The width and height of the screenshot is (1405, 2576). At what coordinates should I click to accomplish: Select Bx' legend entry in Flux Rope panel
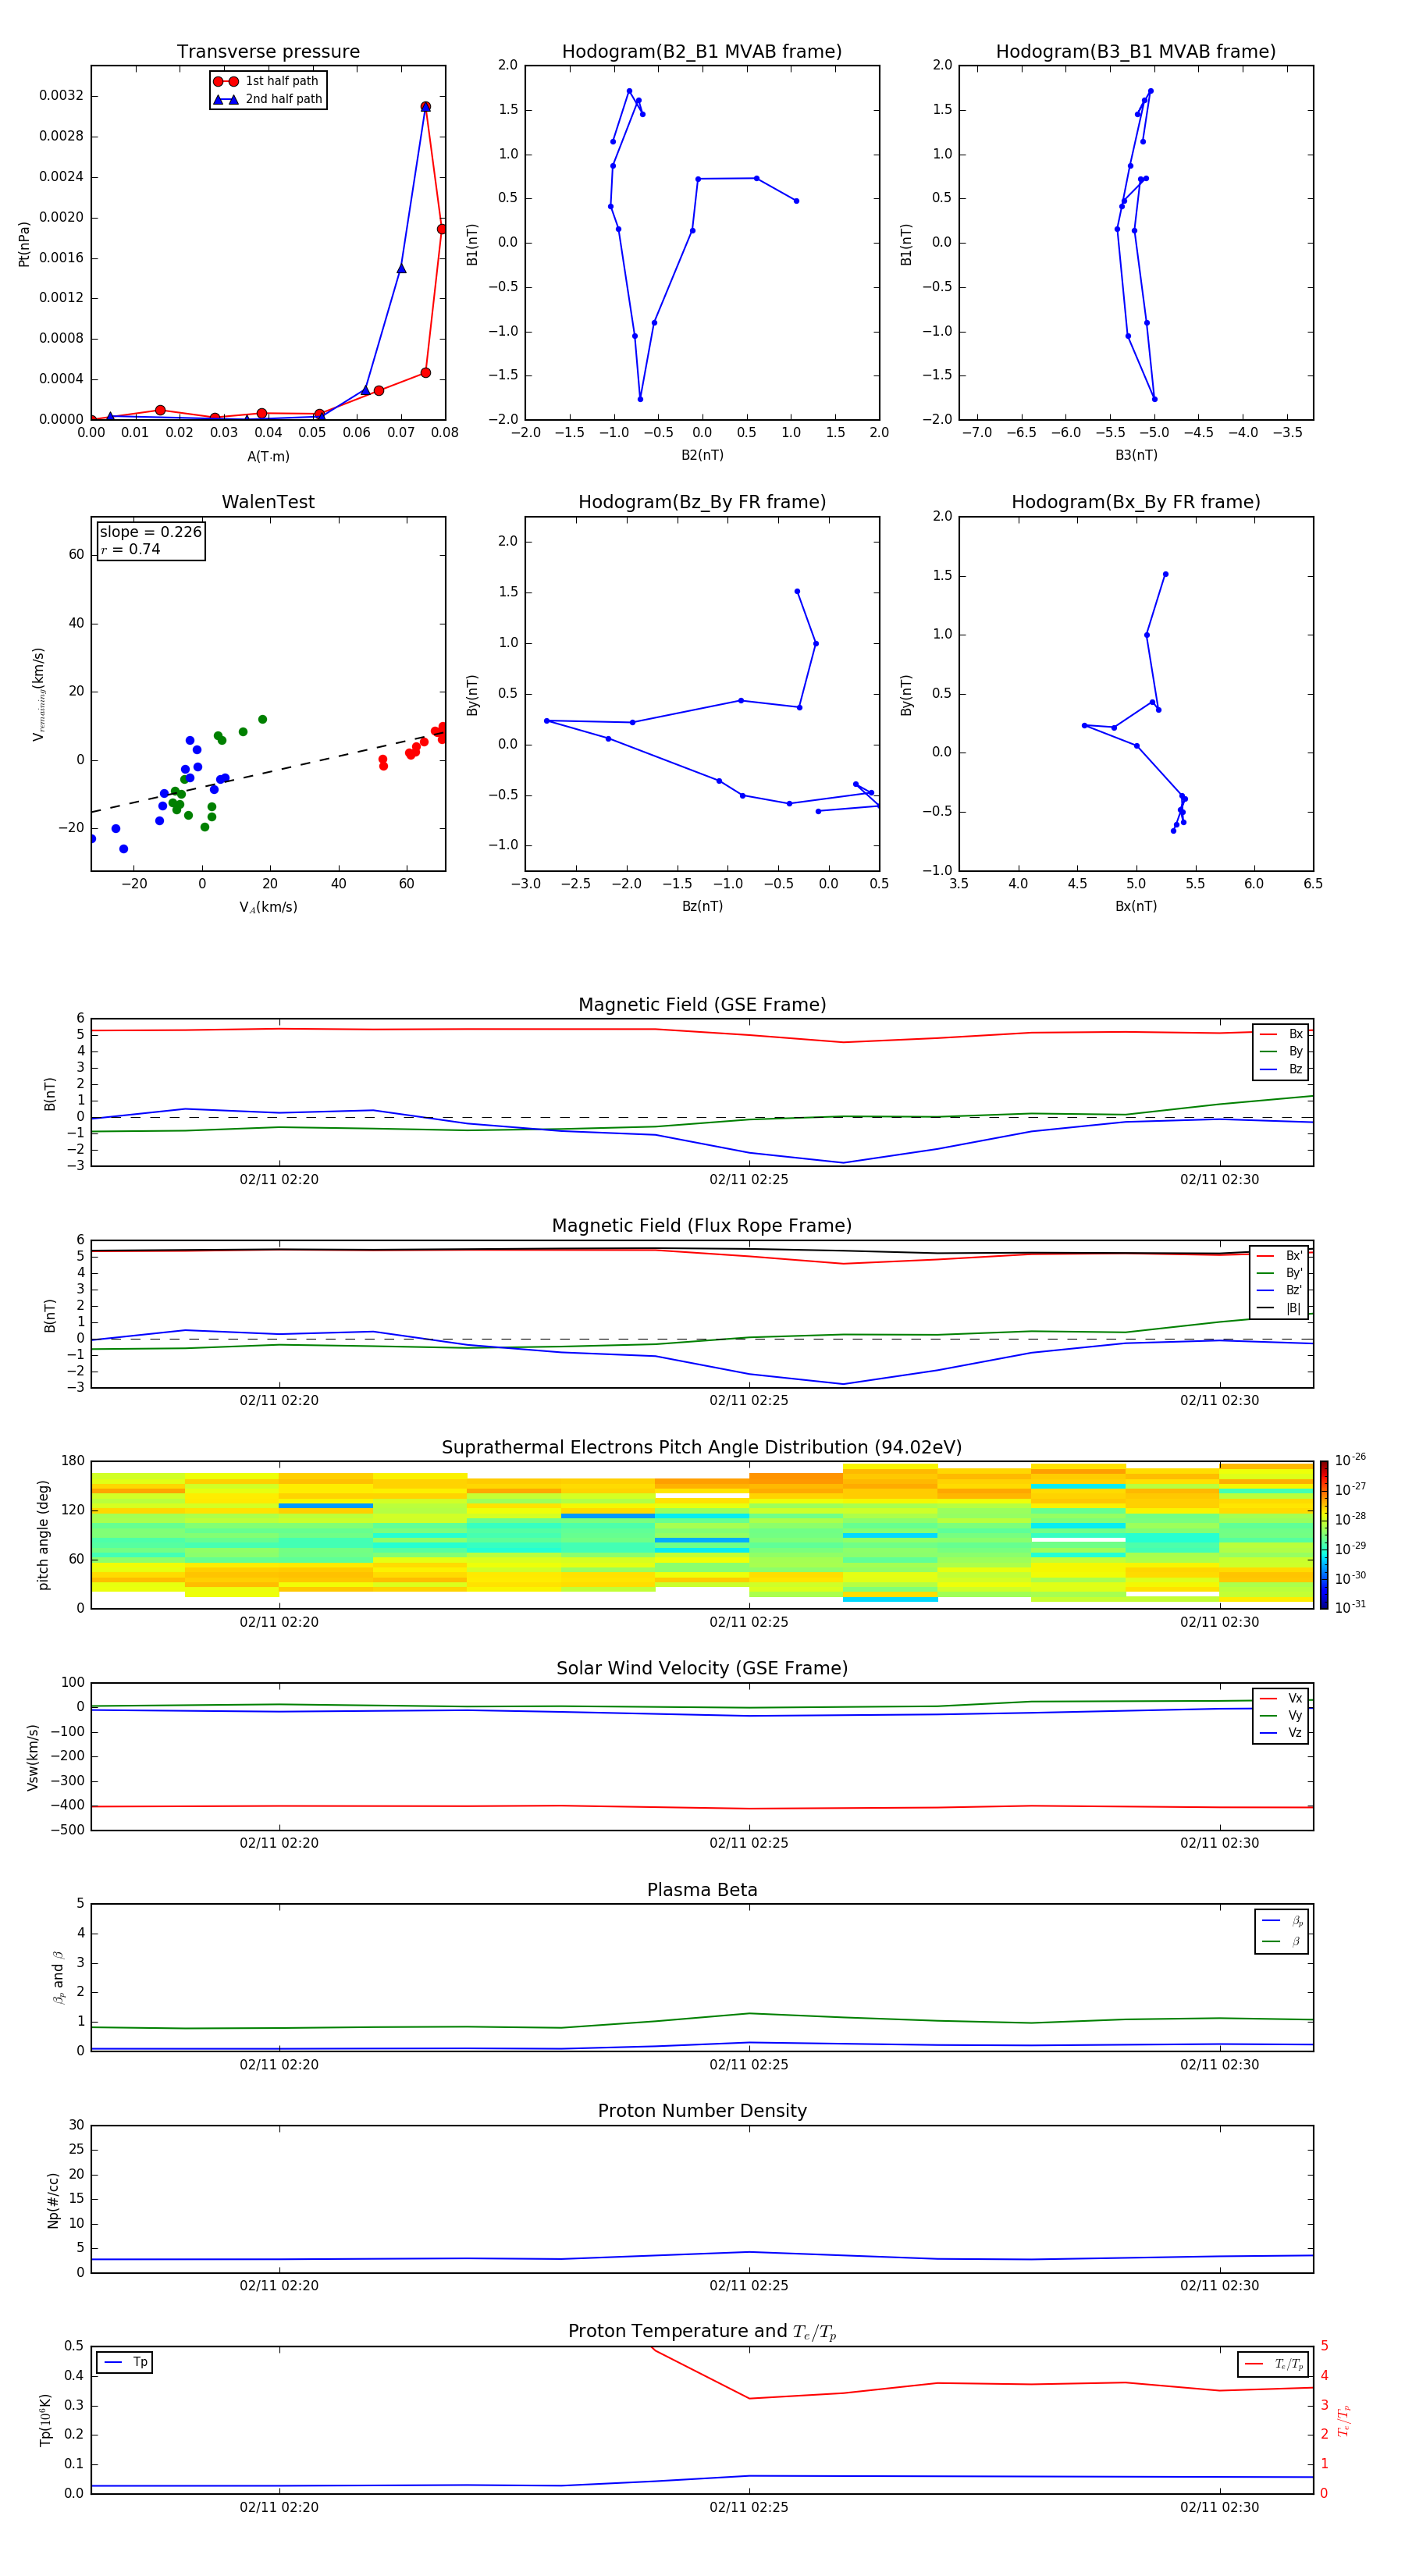1280,1256
